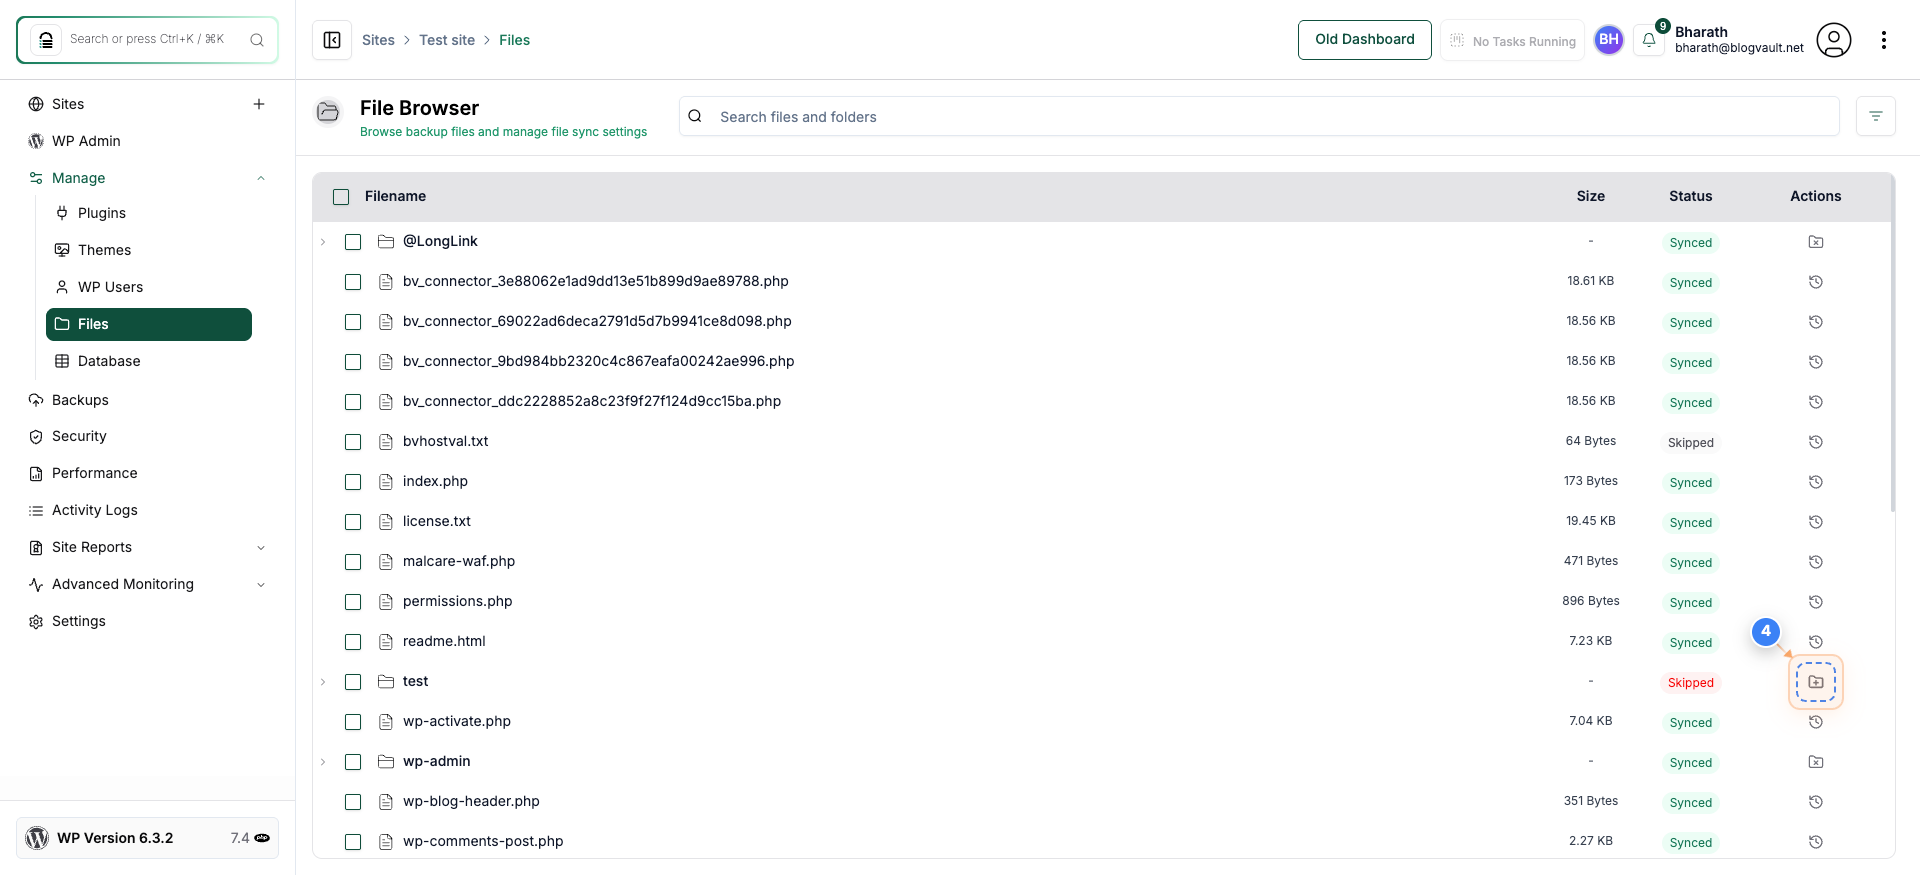
Task: Click the Test site breadcrumb link
Action: [447, 40]
